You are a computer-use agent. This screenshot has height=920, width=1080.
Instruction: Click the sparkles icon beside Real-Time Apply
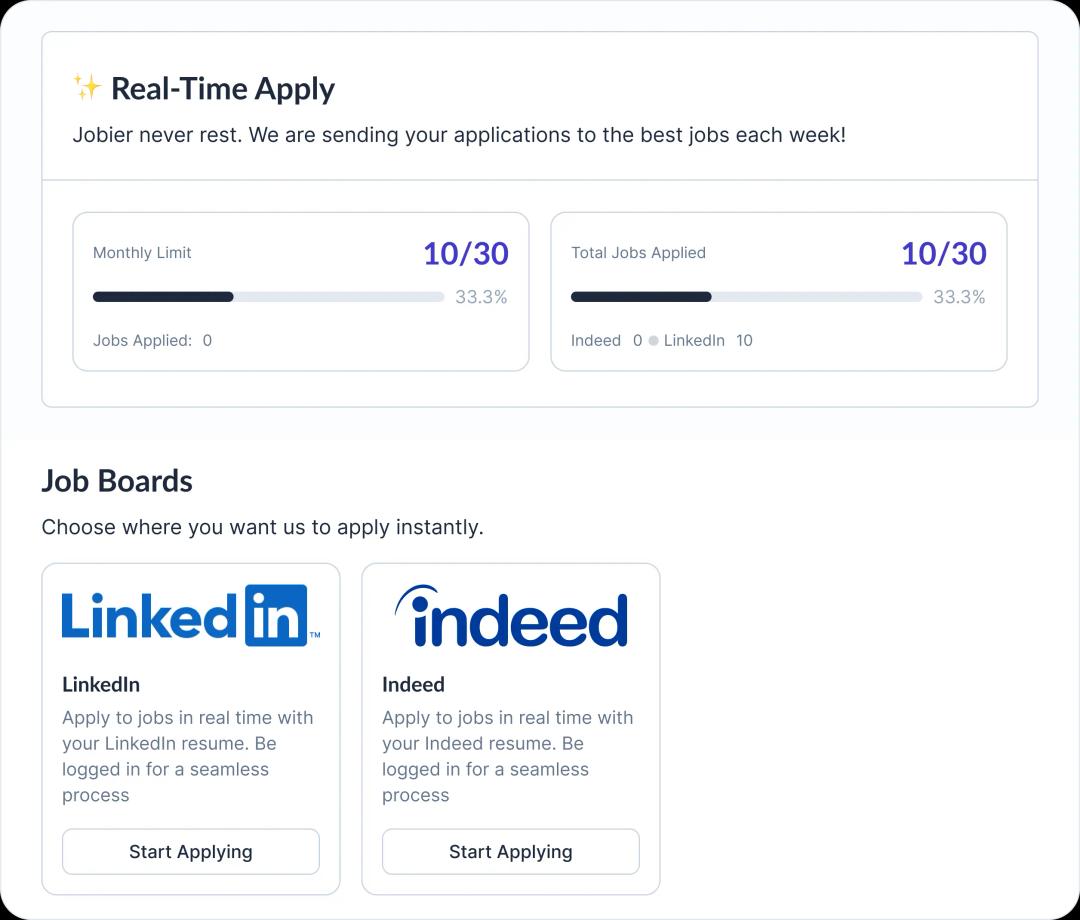pos(87,87)
